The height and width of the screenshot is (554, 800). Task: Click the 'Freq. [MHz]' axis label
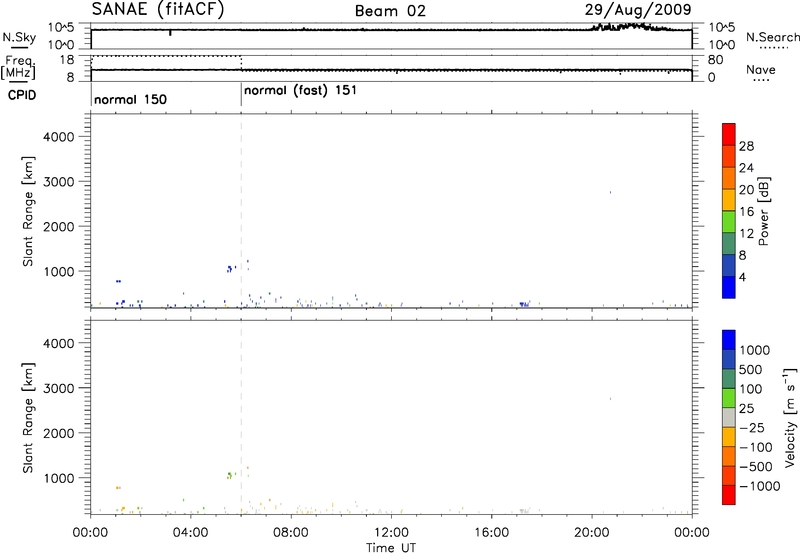pyautogui.click(x=19, y=67)
